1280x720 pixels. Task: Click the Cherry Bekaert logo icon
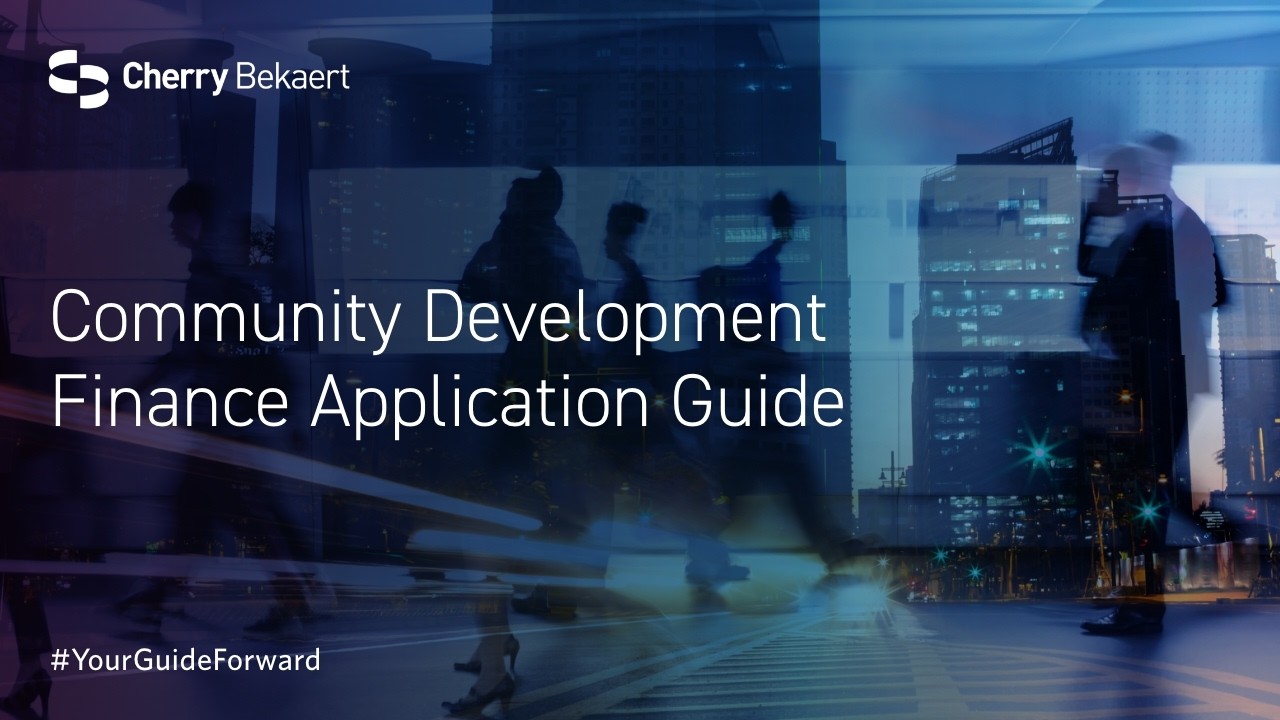pos(78,78)
